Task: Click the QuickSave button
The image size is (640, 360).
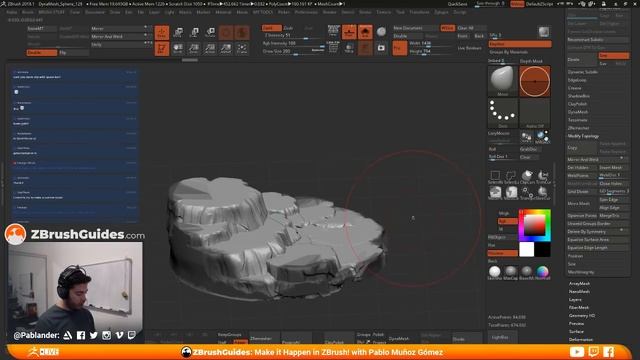Action: [x=458, y=4]
